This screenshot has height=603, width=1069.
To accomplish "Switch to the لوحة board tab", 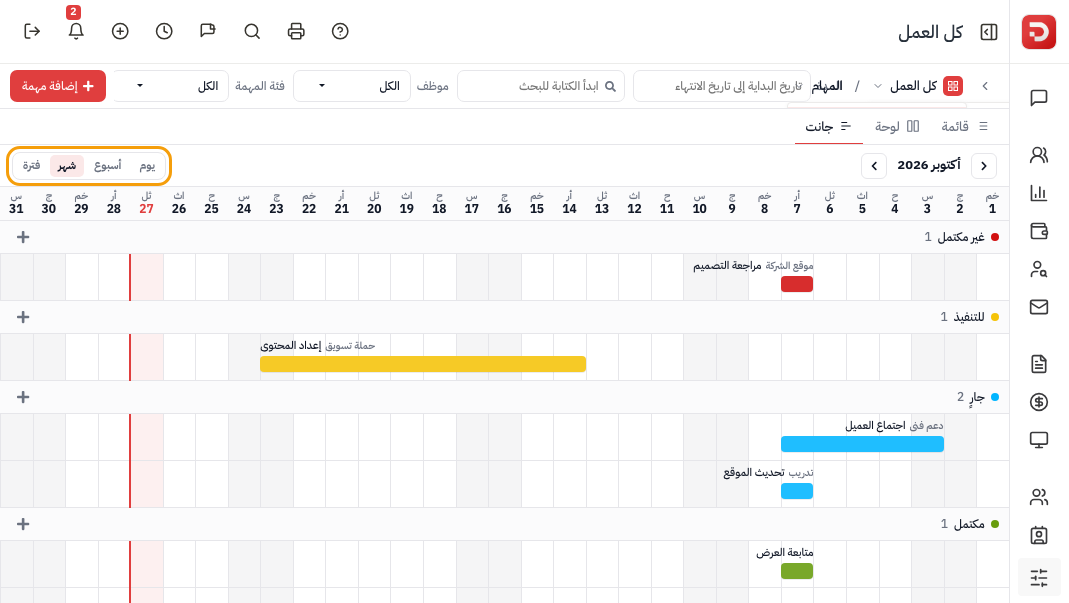I will (897, 127).
